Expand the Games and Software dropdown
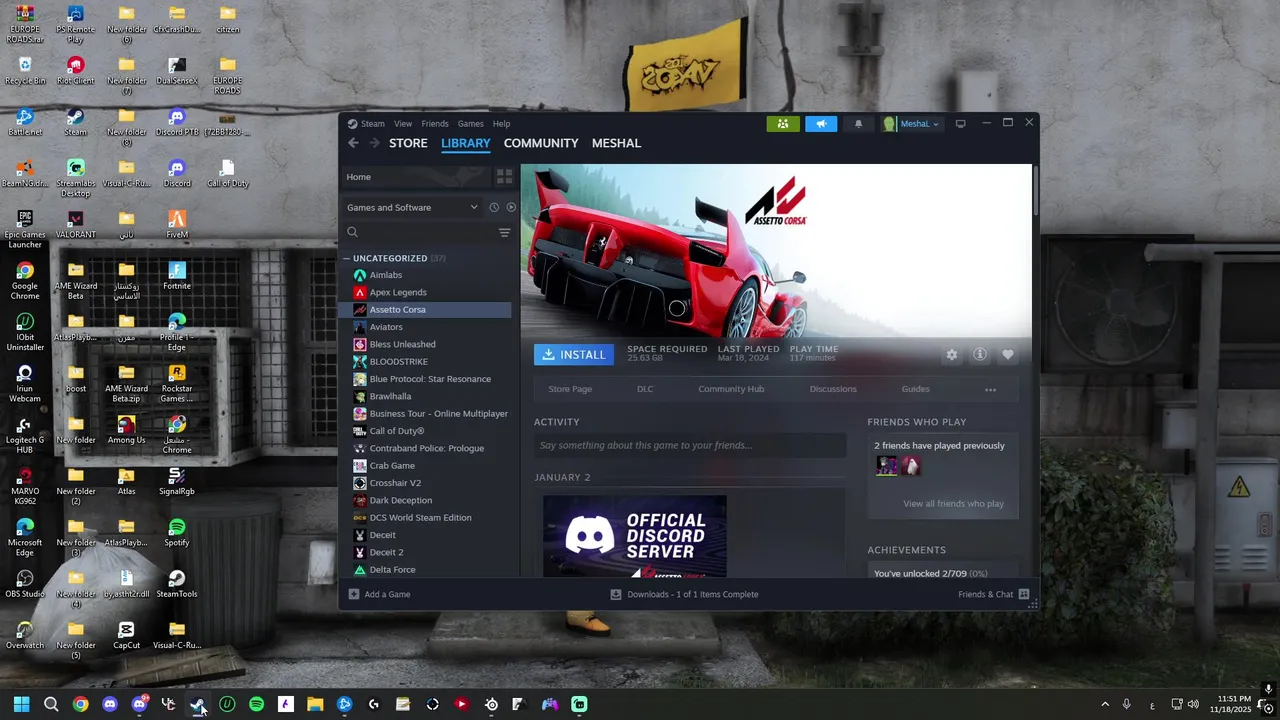This screenshot has height=720, width=1280. (412, 207)
